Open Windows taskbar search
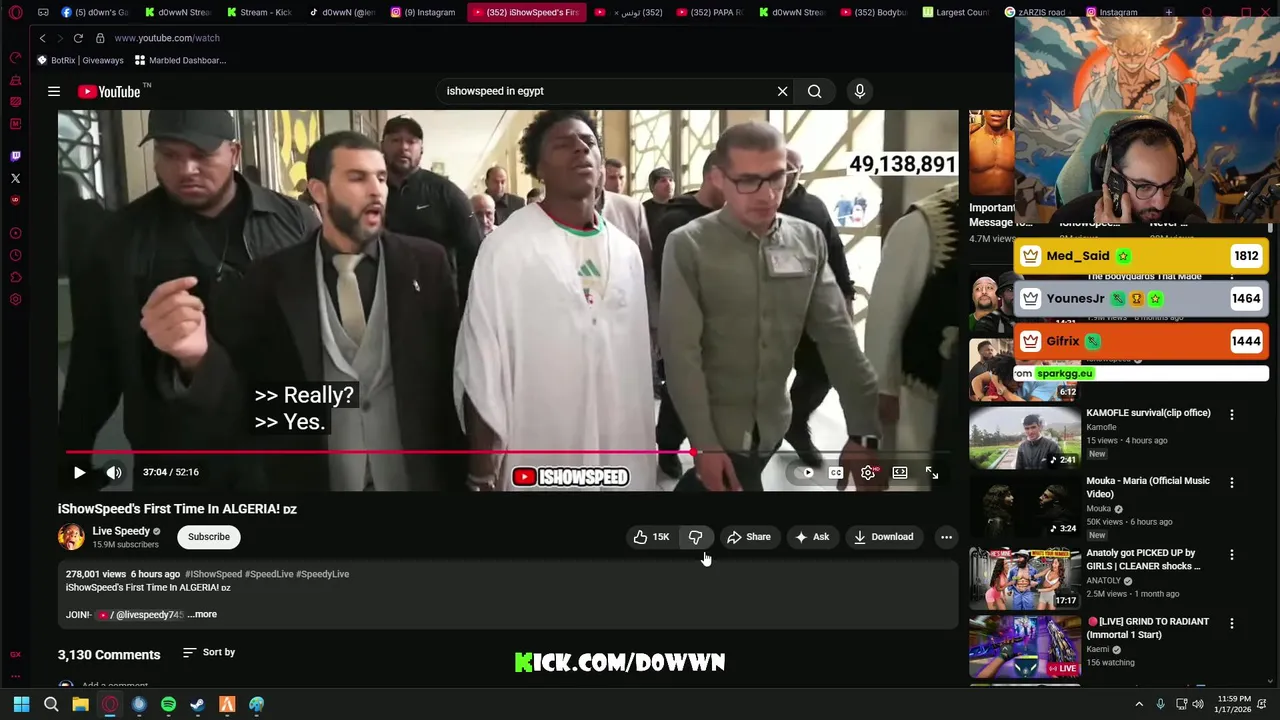 pos(51,704)
